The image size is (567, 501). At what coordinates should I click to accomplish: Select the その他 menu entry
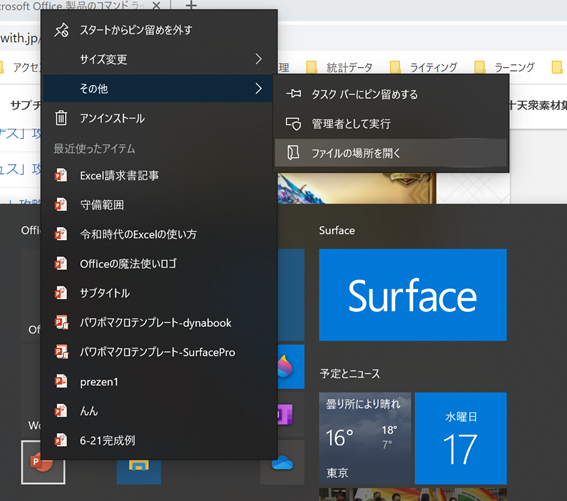158,89
